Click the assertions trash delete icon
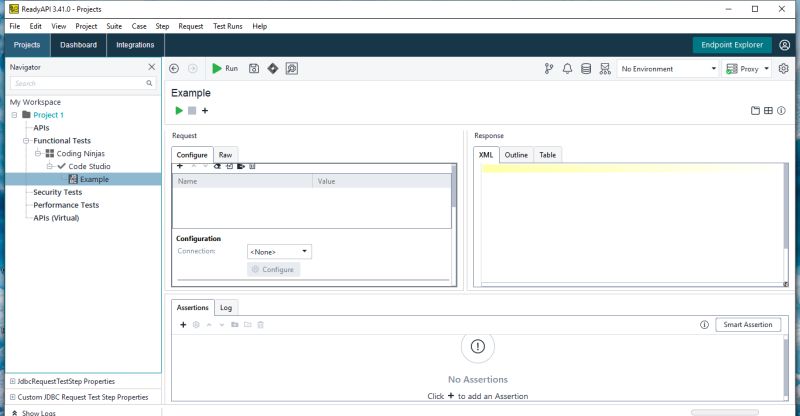800x416 pixels. pyautogui.click(x=260, y=325)
